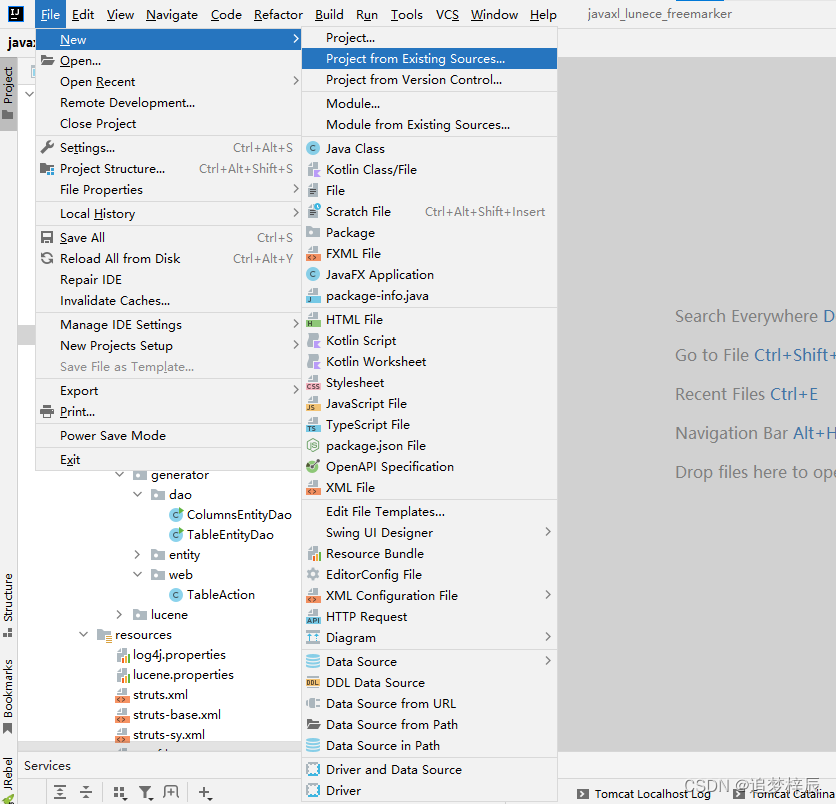The width and height of the screenshot is (836, 804).
Task: Select Power Save Mode
Action: tap(168, 436)
